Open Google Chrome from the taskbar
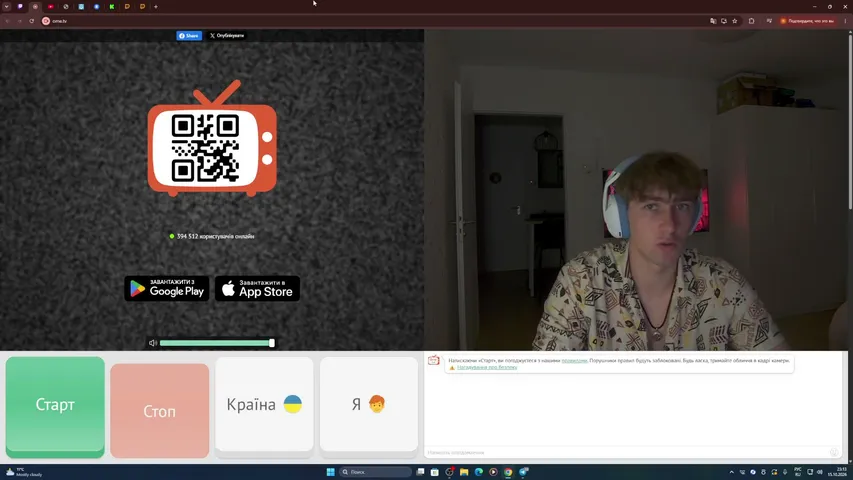Image resolution: width=853 pixels, height=480 pixels. coord(508,472)
